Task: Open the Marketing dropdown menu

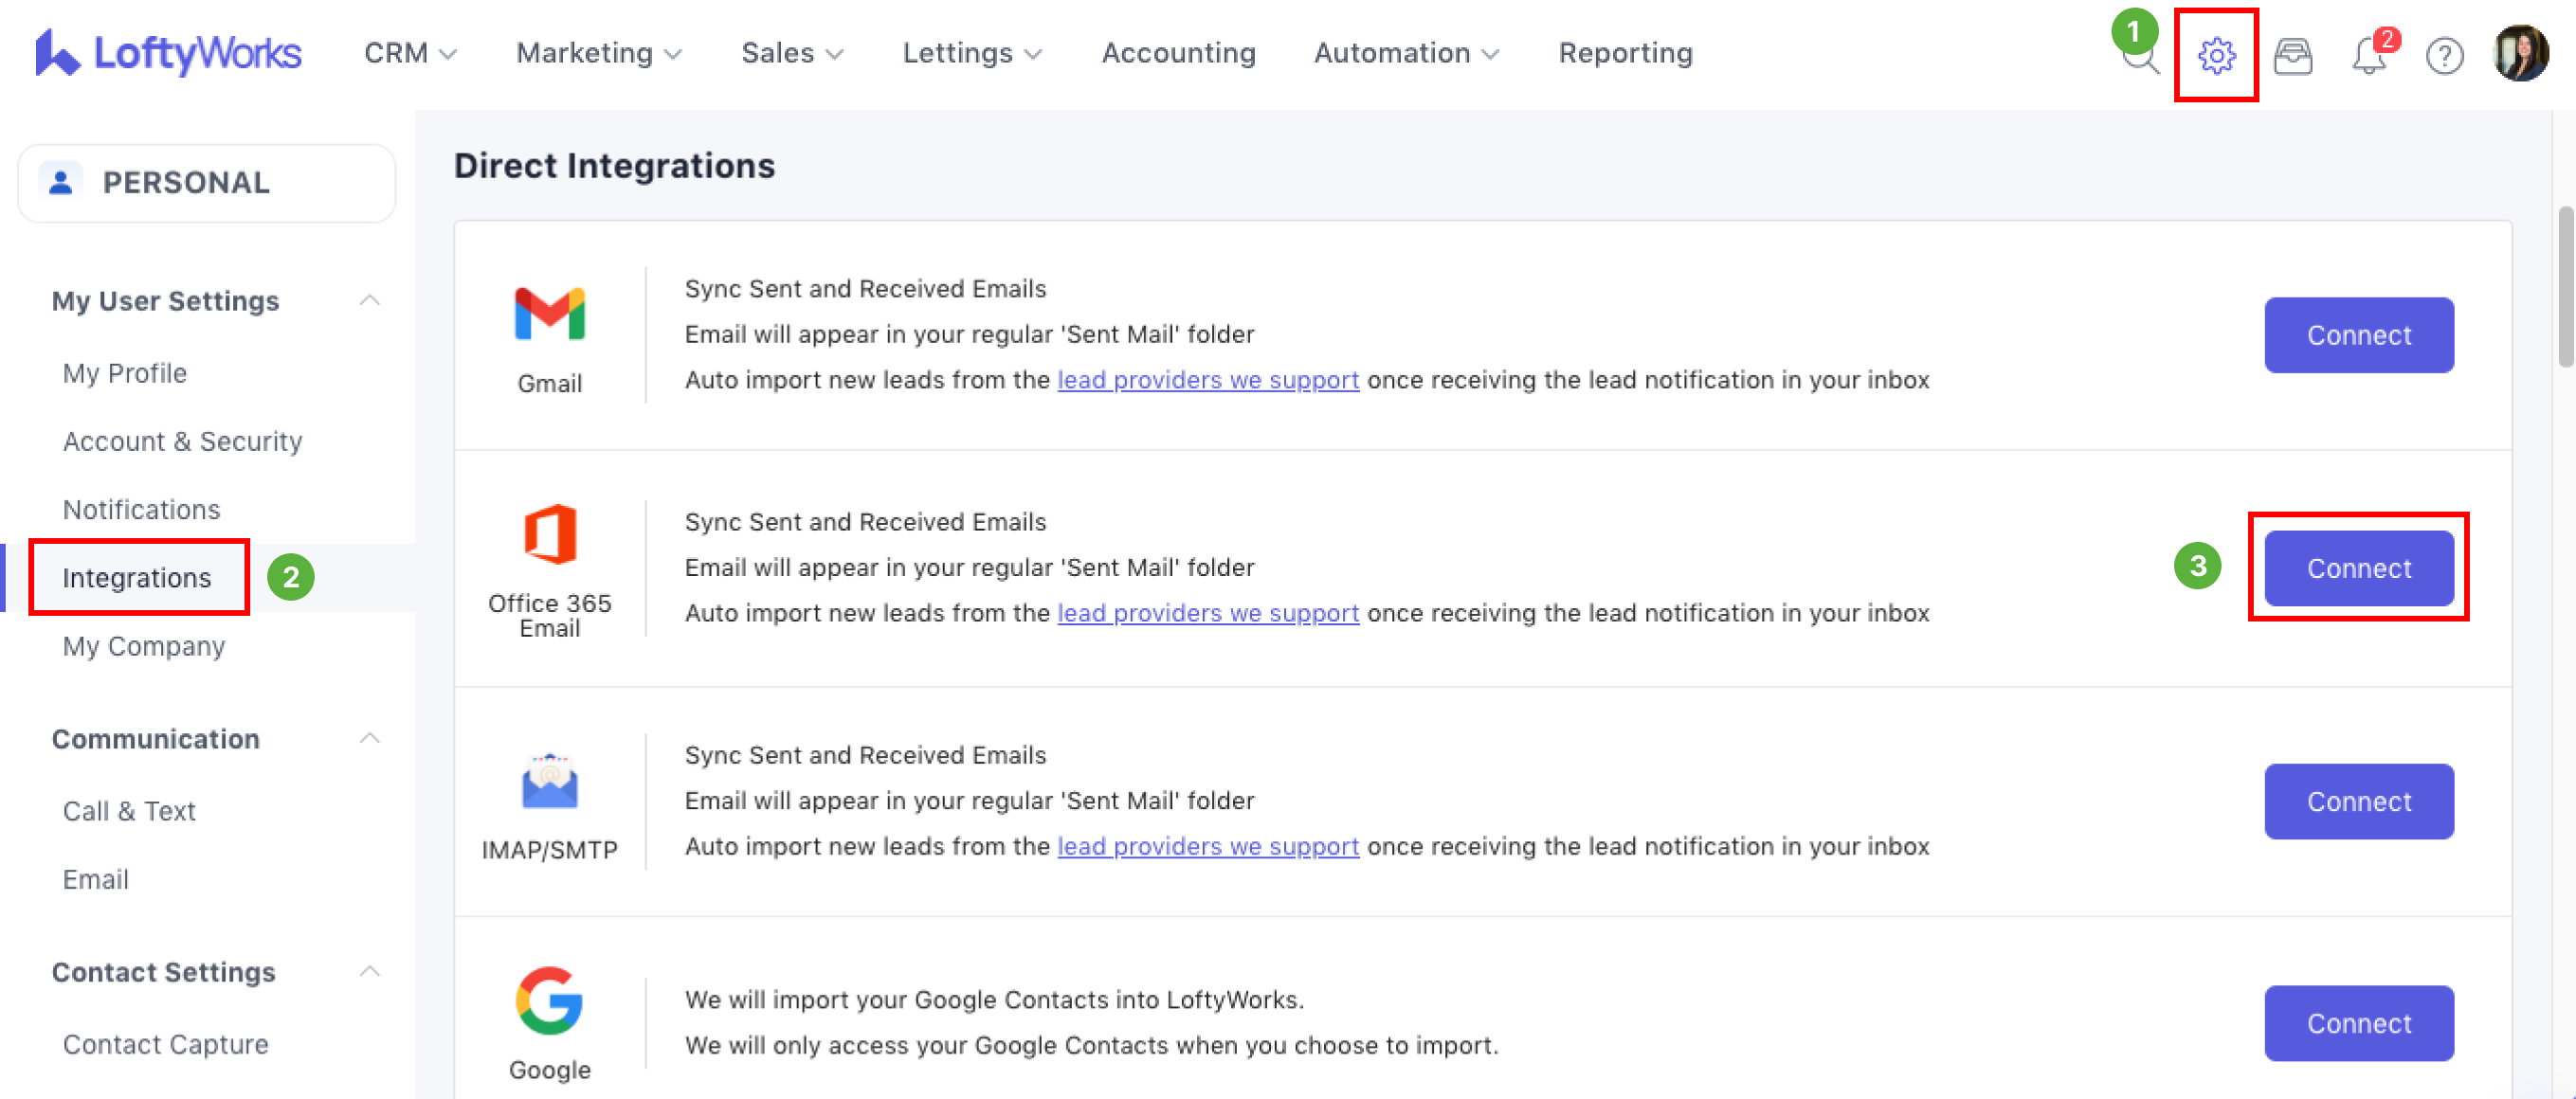Action: [x=598, y=53]
